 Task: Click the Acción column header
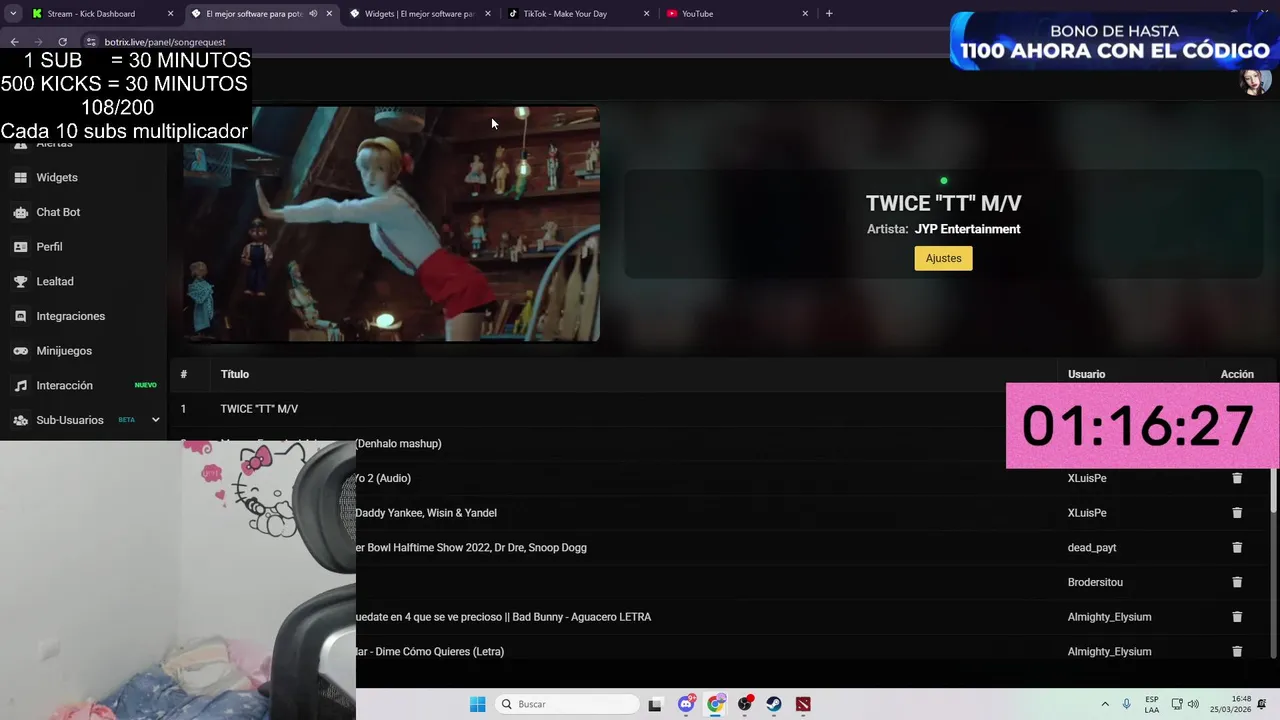coord(1237,374)
